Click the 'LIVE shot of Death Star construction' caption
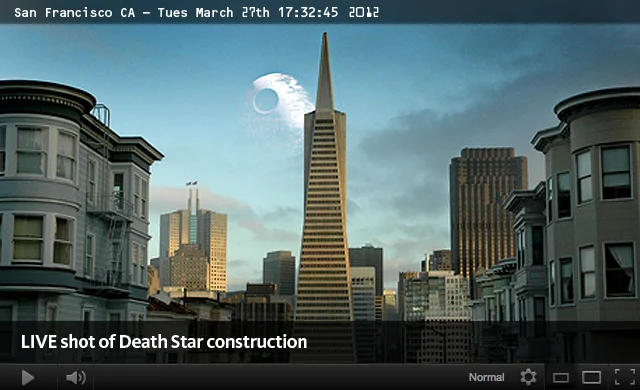 click(164, 342)
